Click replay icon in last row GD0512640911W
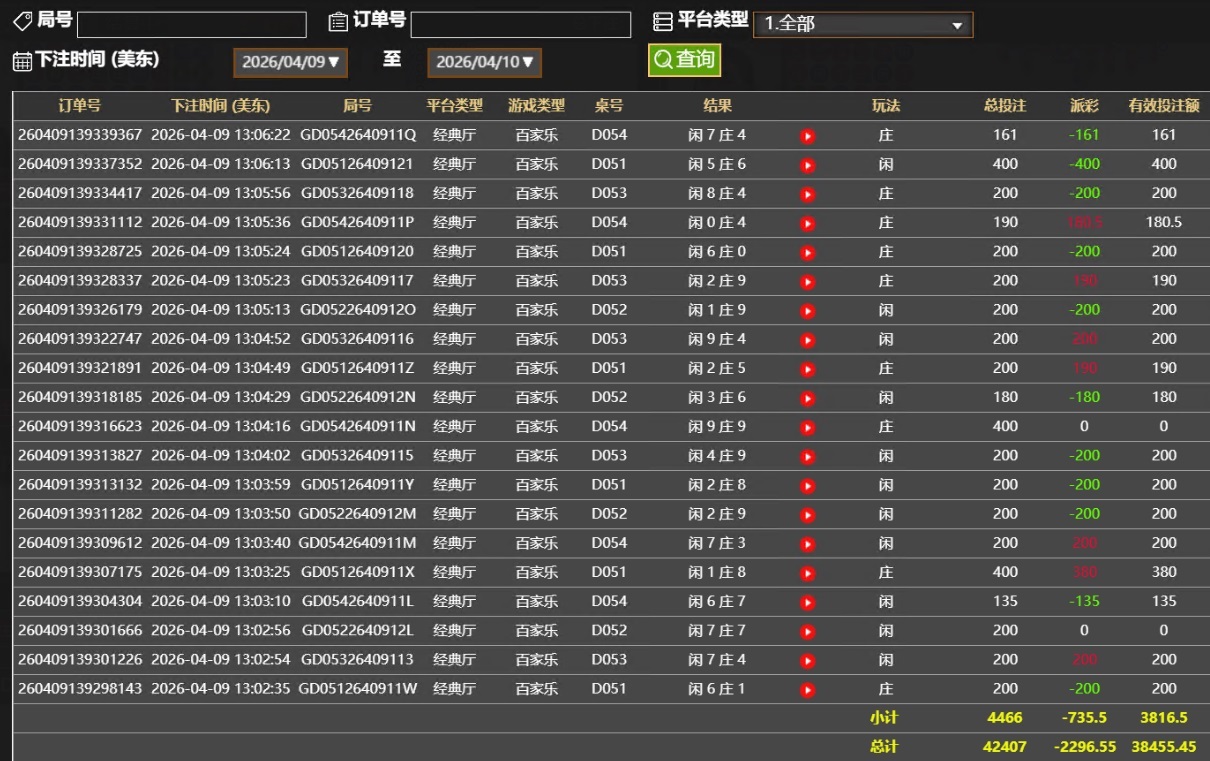Image resolution: width=1210 pixels, height=761 pixels. point(807,690)
